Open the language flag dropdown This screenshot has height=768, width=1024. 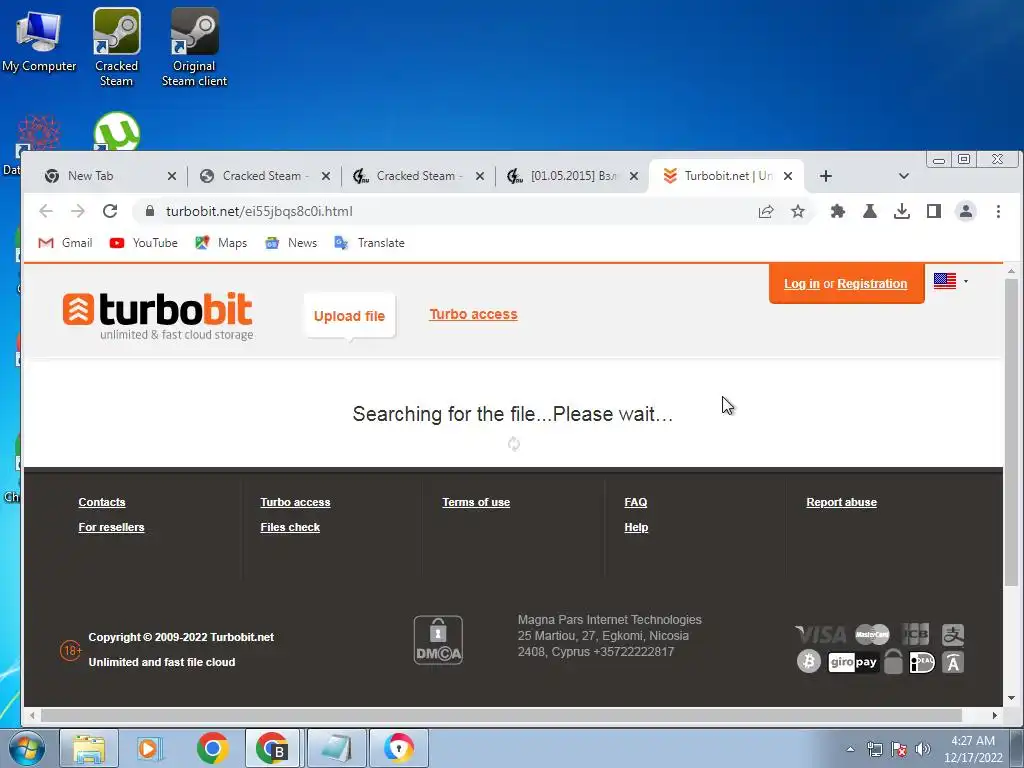pos(951,281)
